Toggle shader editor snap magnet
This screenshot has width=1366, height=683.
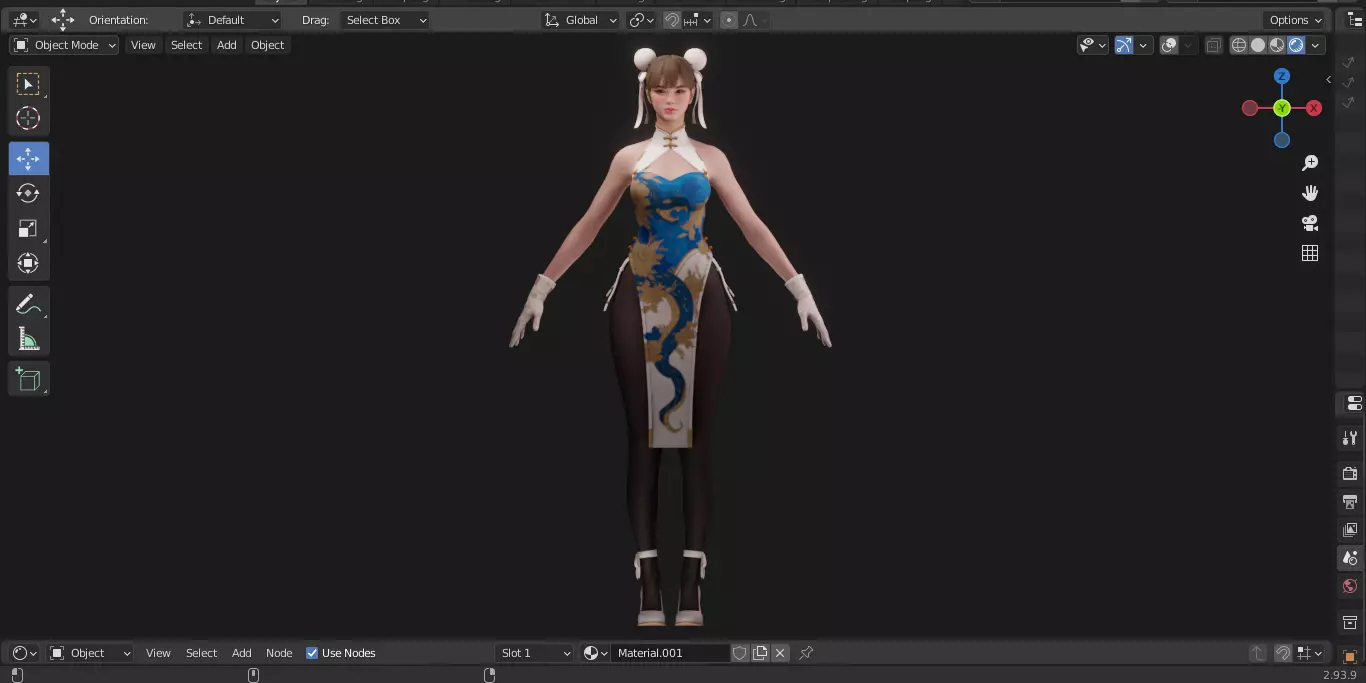pyautogui.click(x=1282, y=653)
